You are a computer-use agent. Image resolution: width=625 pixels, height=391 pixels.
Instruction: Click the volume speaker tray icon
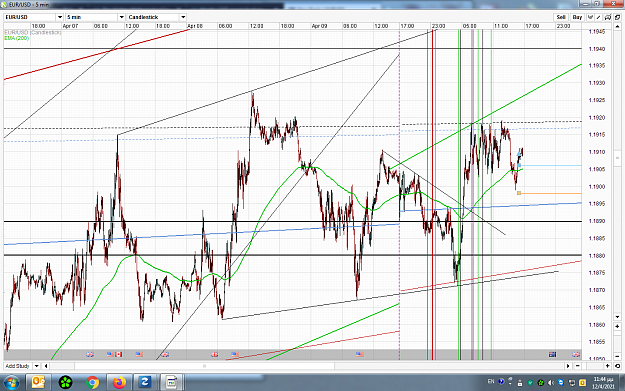point(550,383)
